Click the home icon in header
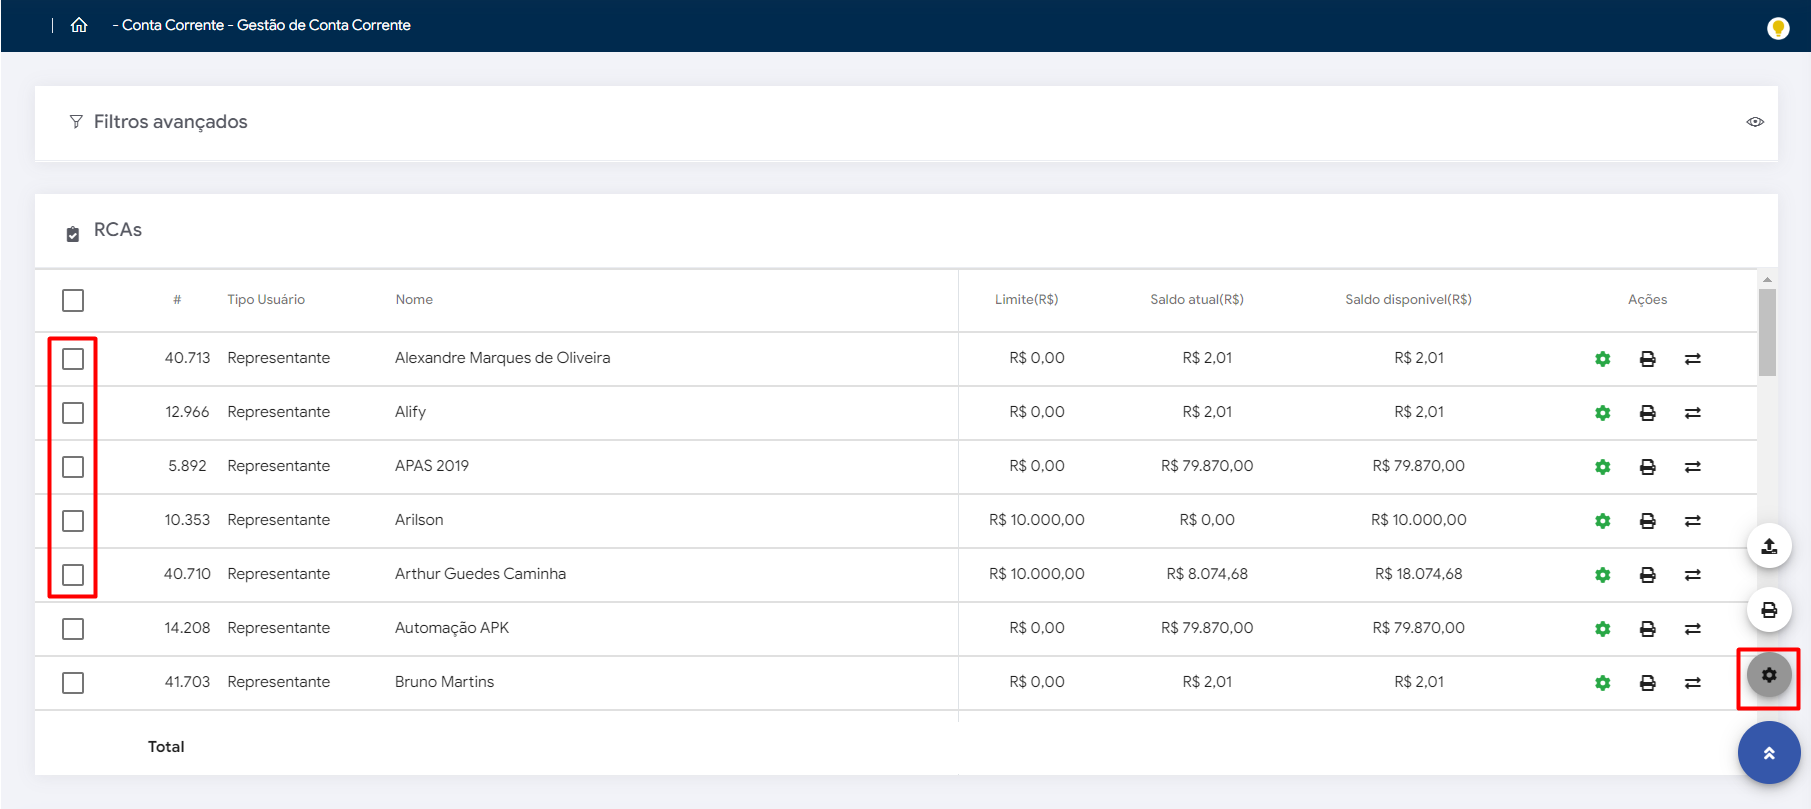This screenshot has width=1811, height=809. tap(79, 25)
